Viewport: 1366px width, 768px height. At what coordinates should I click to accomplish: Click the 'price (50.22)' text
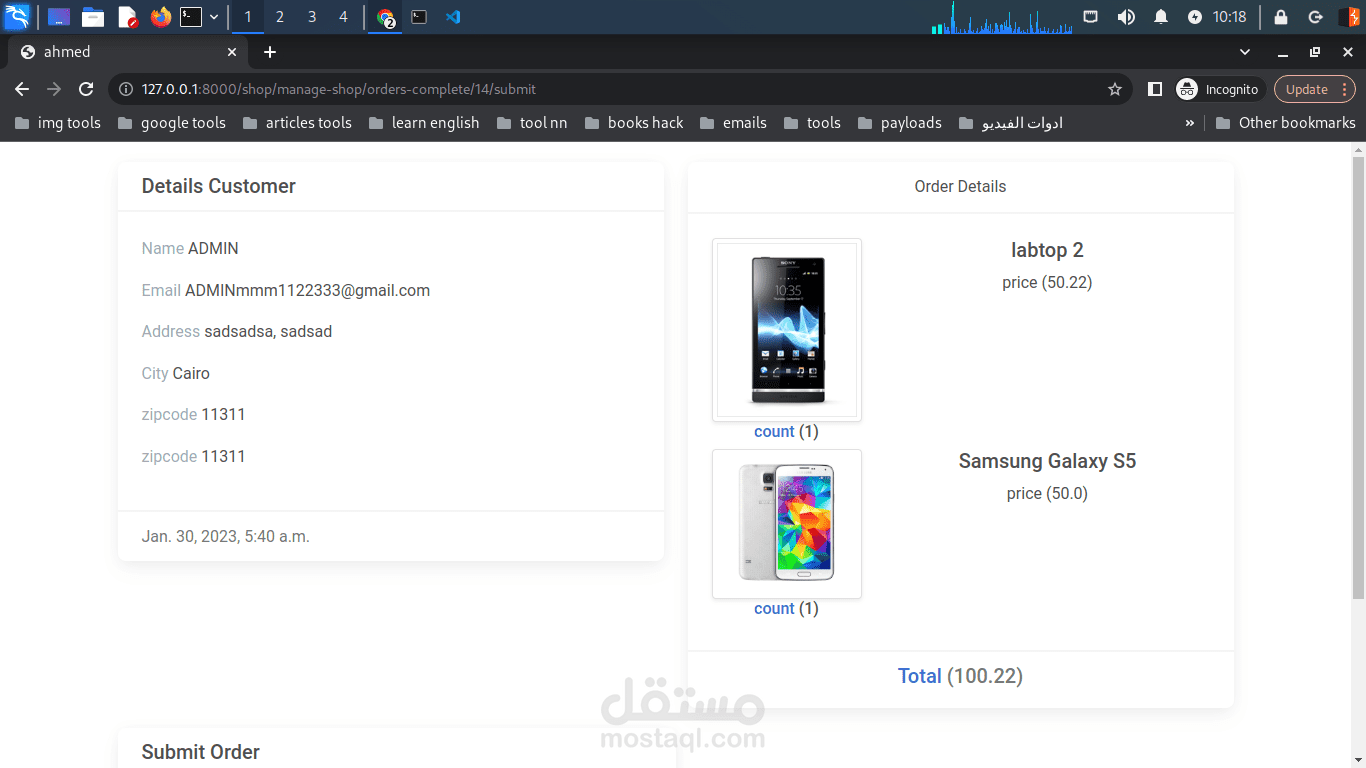(x=1047, y=283)
